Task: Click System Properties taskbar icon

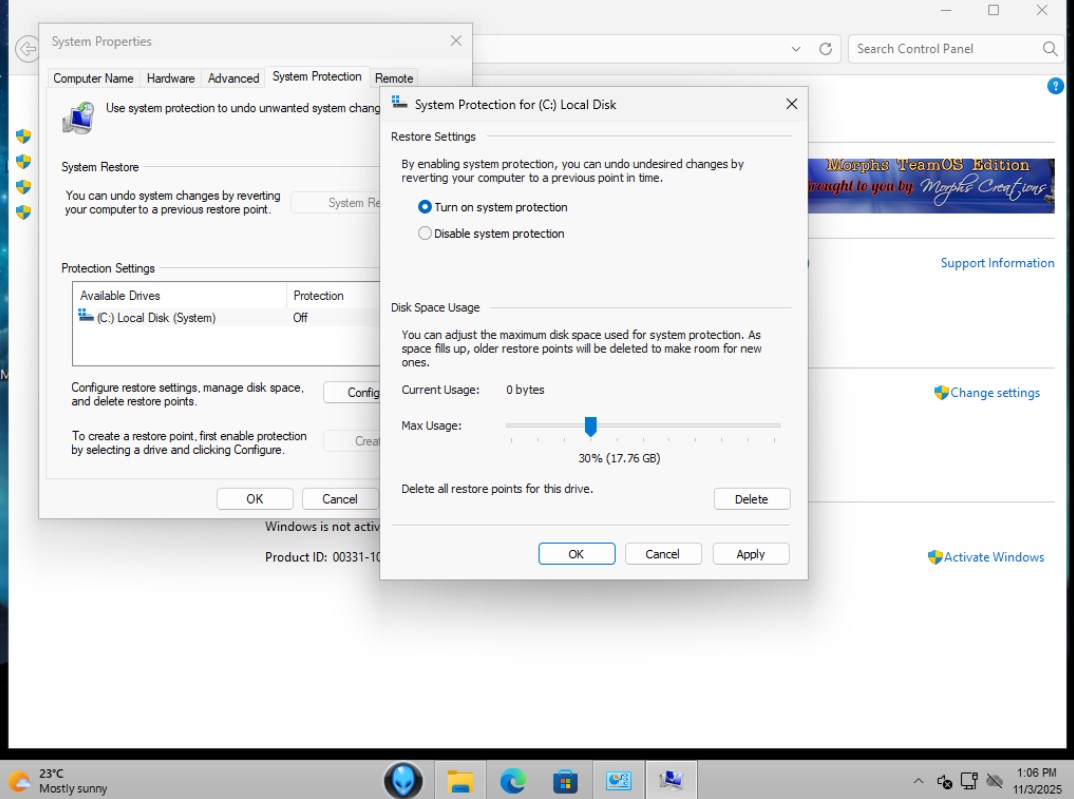Action: (x=671, y=780)
